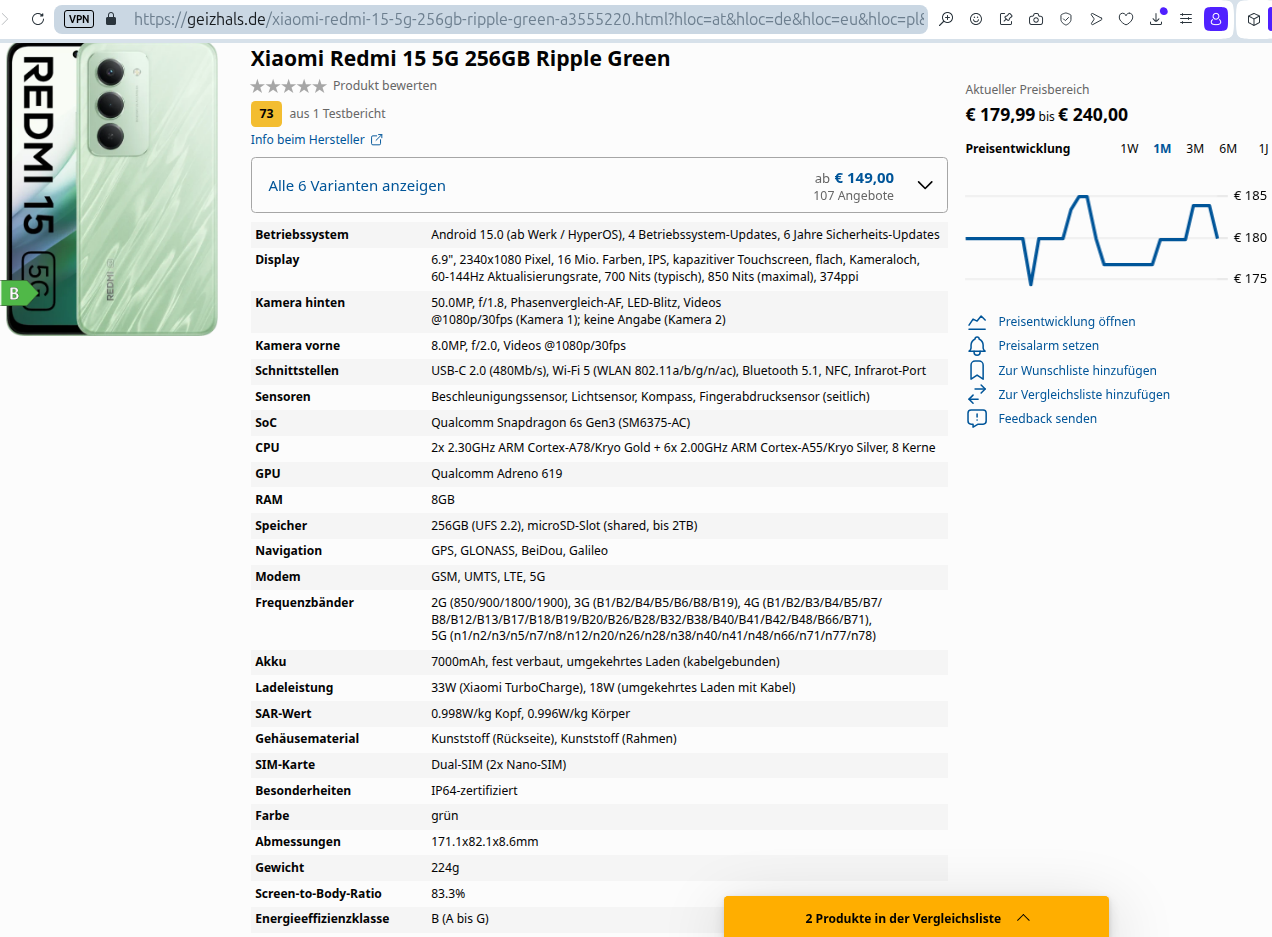The width and height of the screenshot is (1272, 937).
Task: Click the '€ 240,00' highest price
Action: pos(1093,115)
